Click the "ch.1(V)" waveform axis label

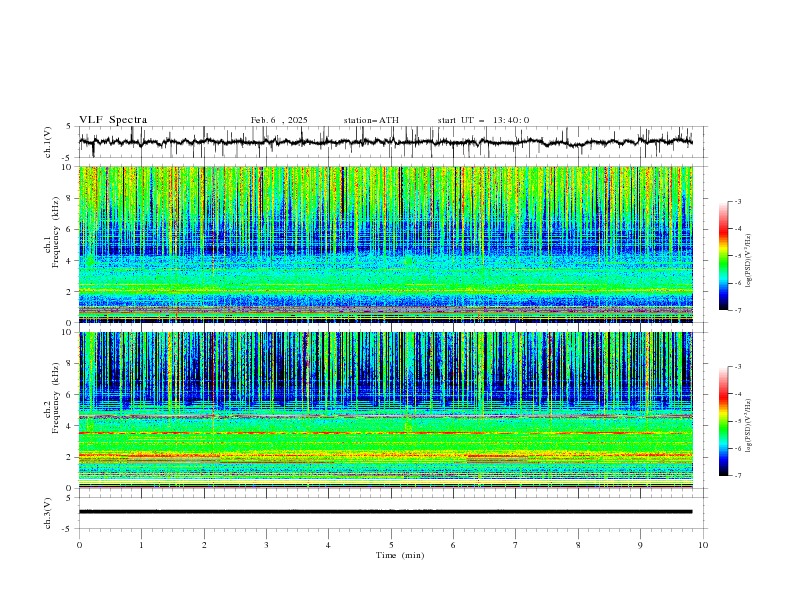click(48, 142)
